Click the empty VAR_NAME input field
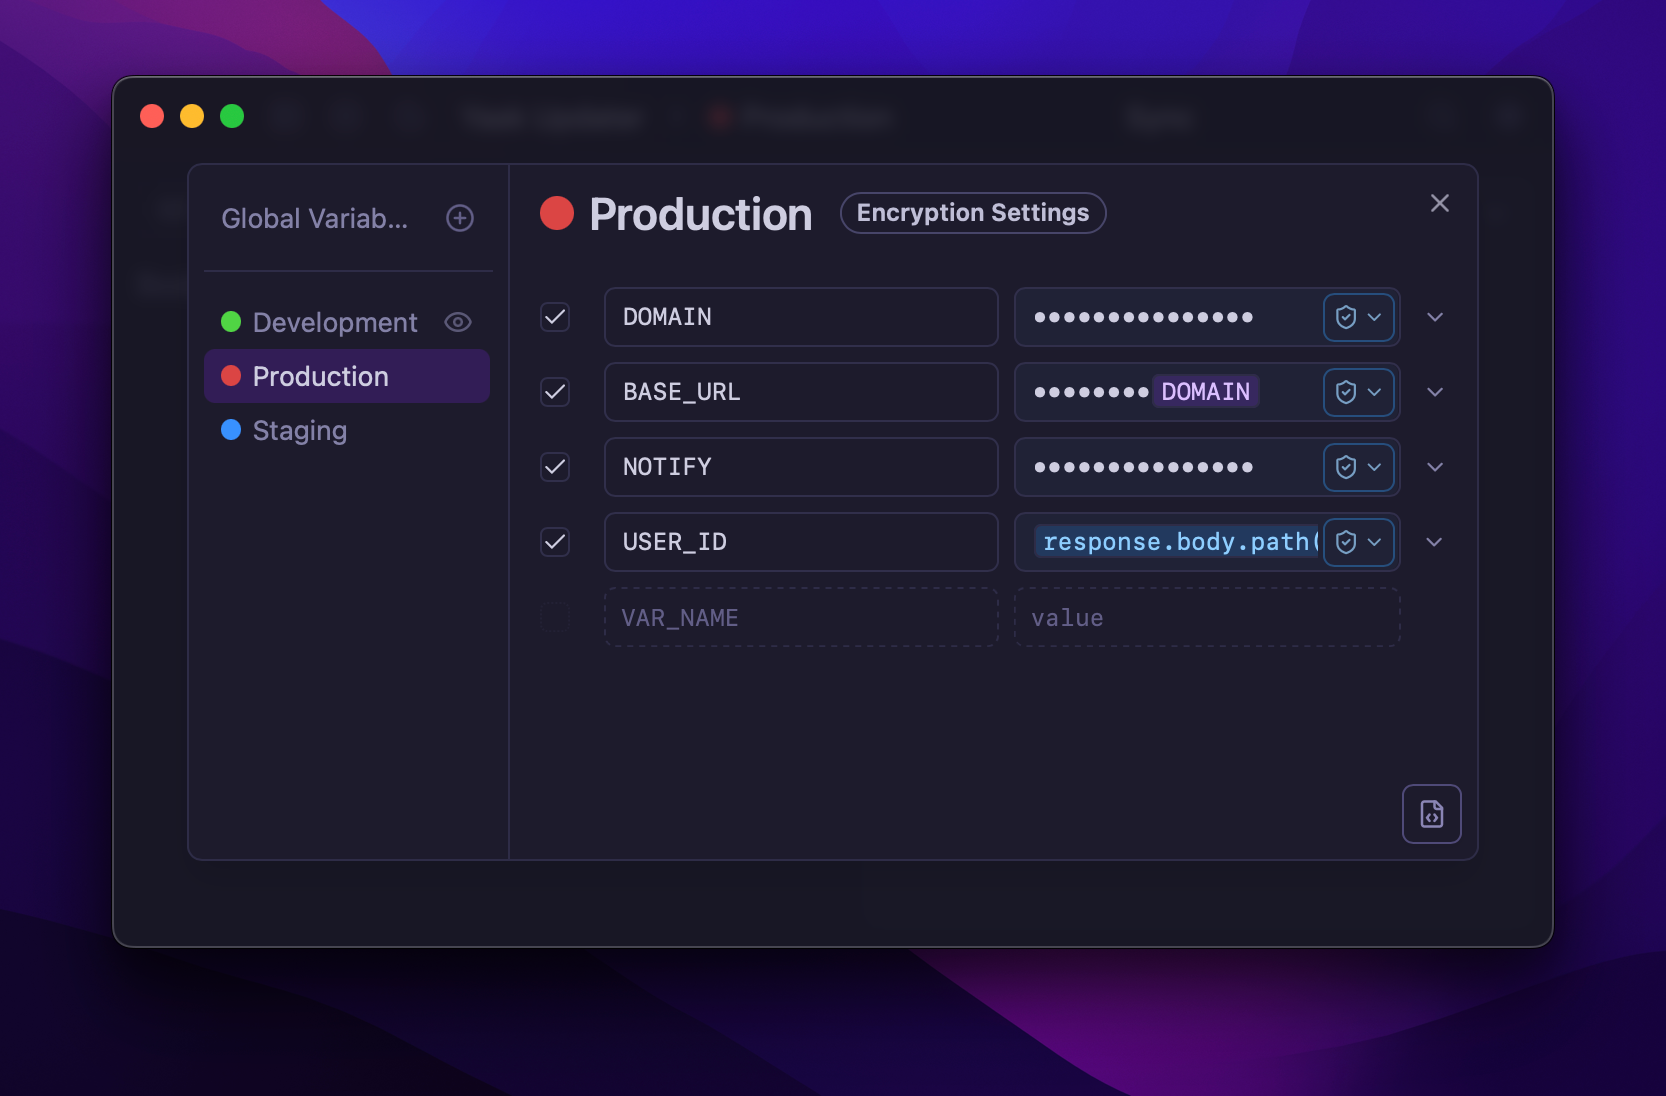This screenshot has height=1096, width=1666. click(x=801, y=618)
